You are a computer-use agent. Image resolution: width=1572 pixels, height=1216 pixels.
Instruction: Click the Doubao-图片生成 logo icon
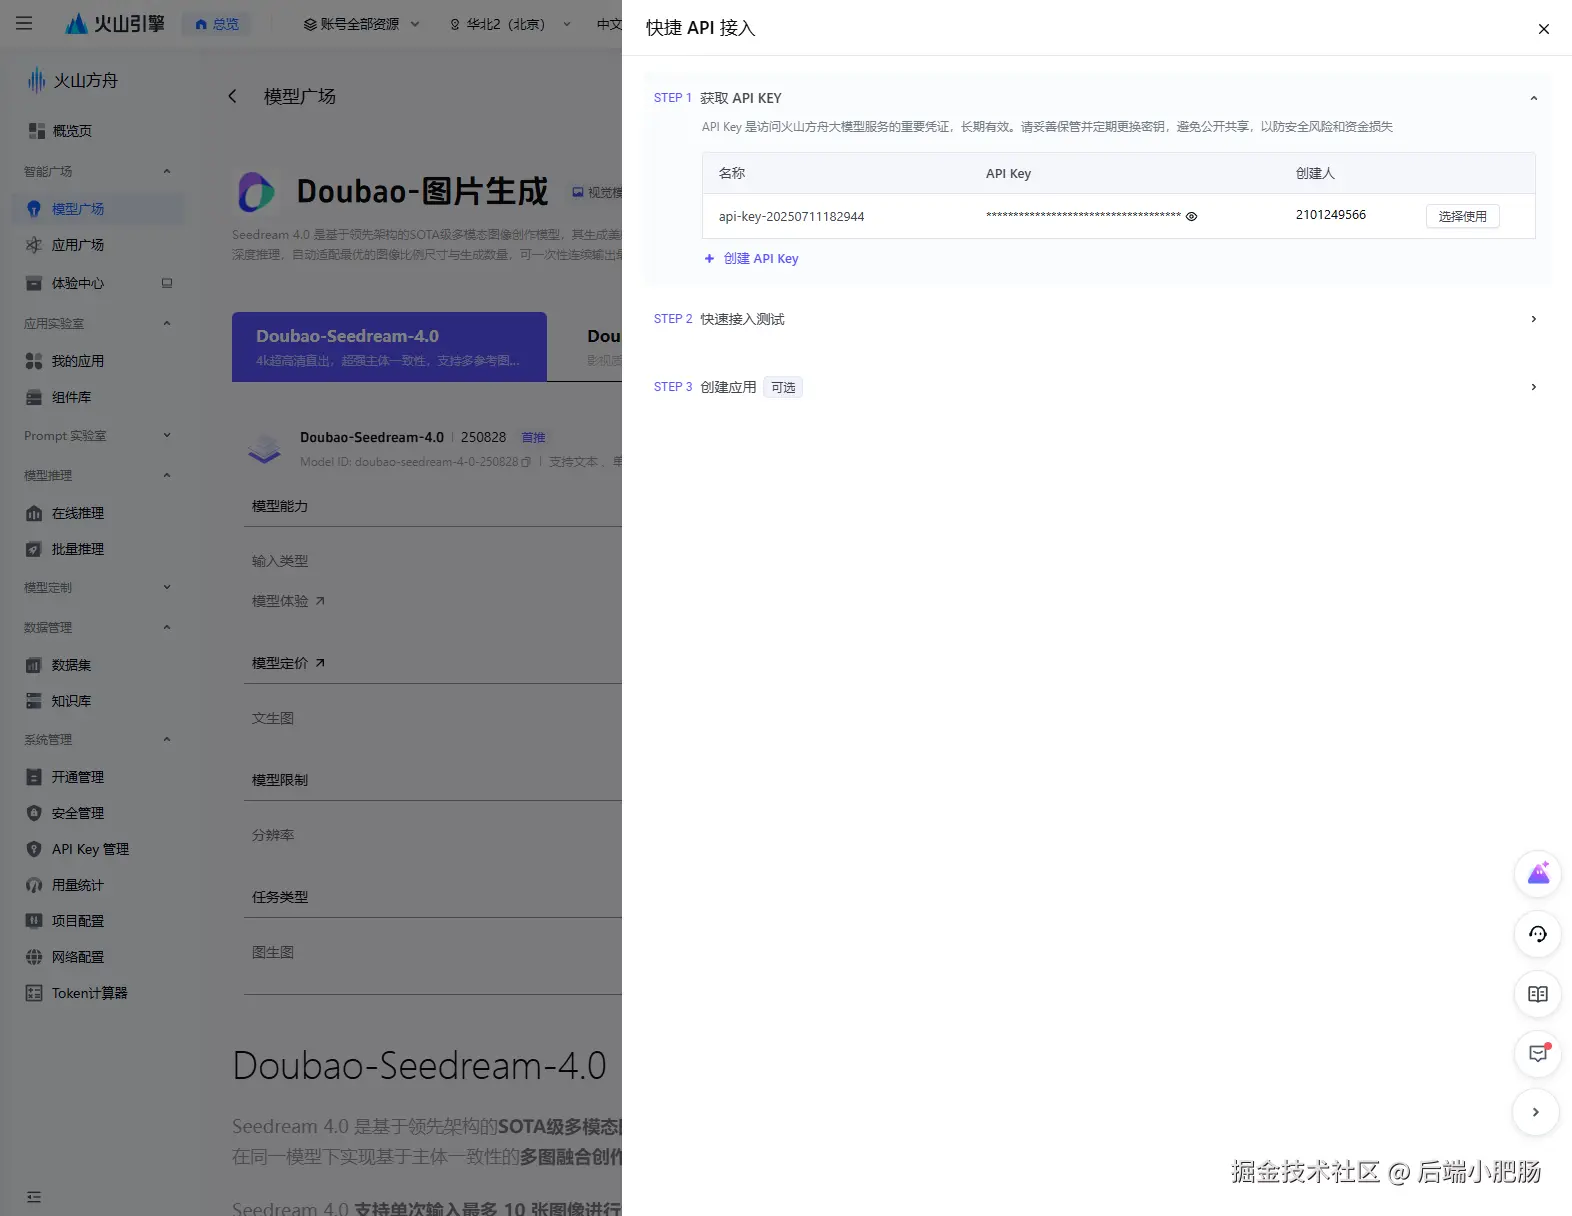pos(256,191)
